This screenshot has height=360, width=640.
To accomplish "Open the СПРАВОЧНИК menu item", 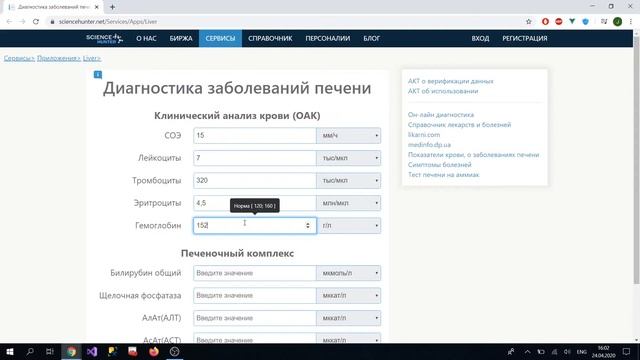I will pos(270,38).
